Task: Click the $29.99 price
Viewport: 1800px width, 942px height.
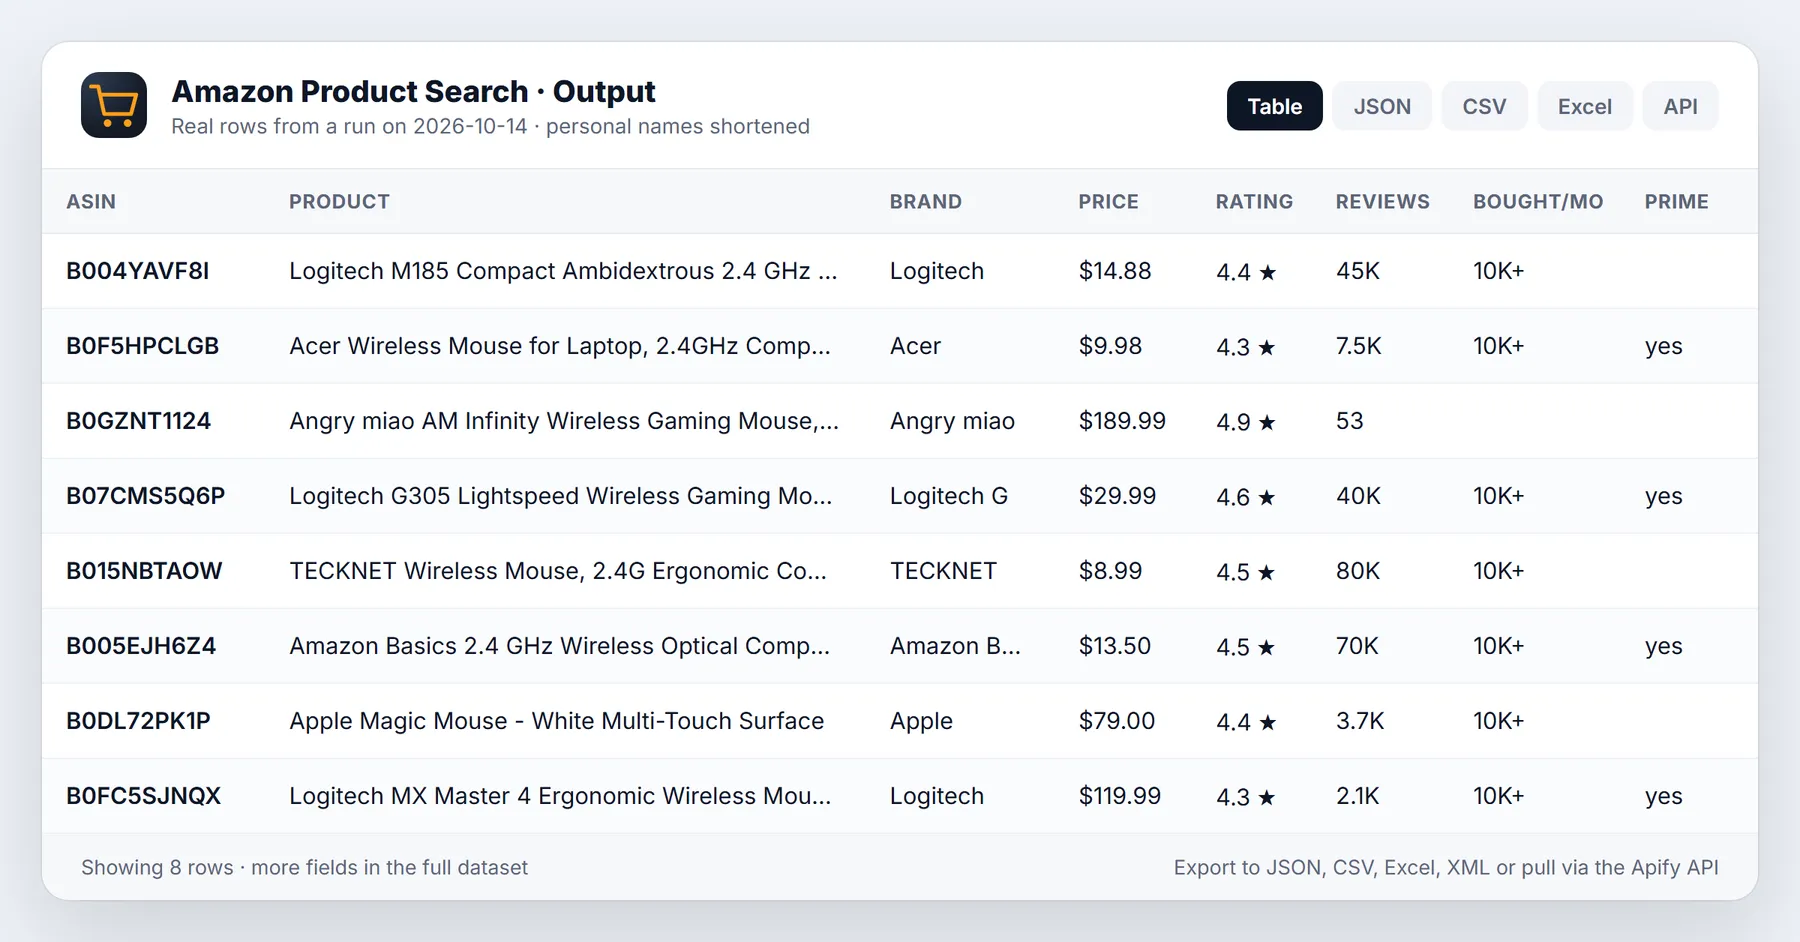Action: pyautogui.click(x=1117, y=496)
